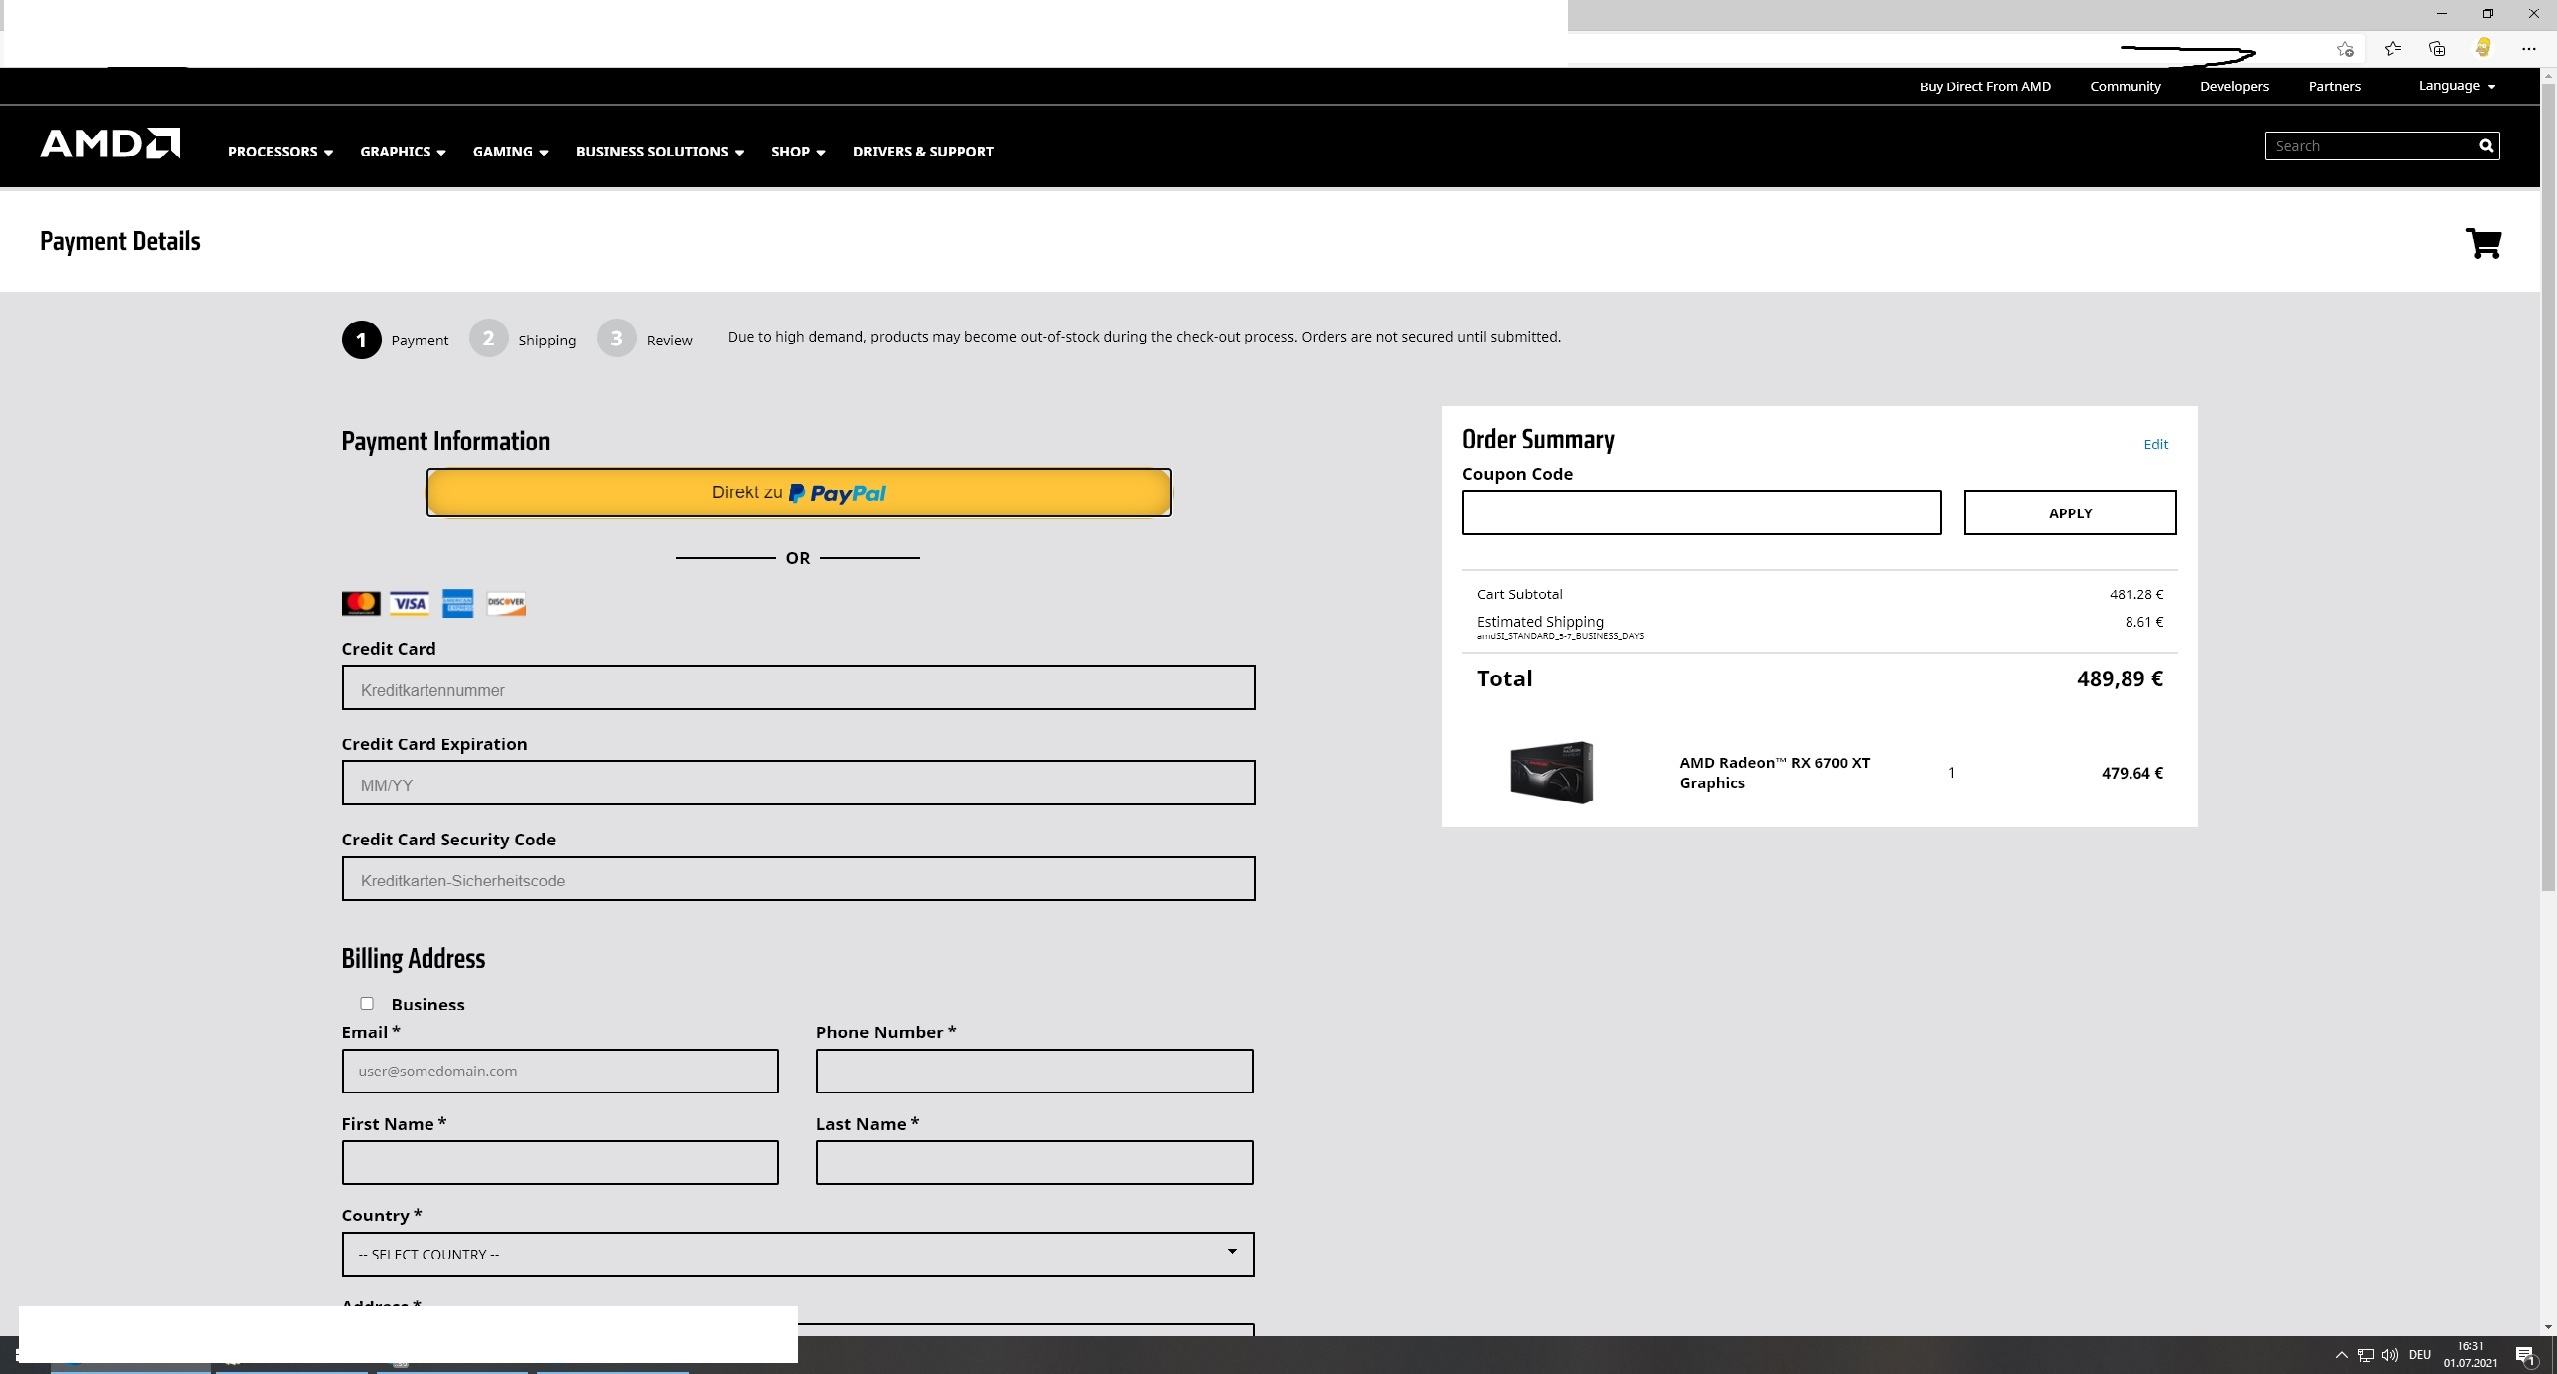
Task: Click the AMD logo
Action: (110, 144)
